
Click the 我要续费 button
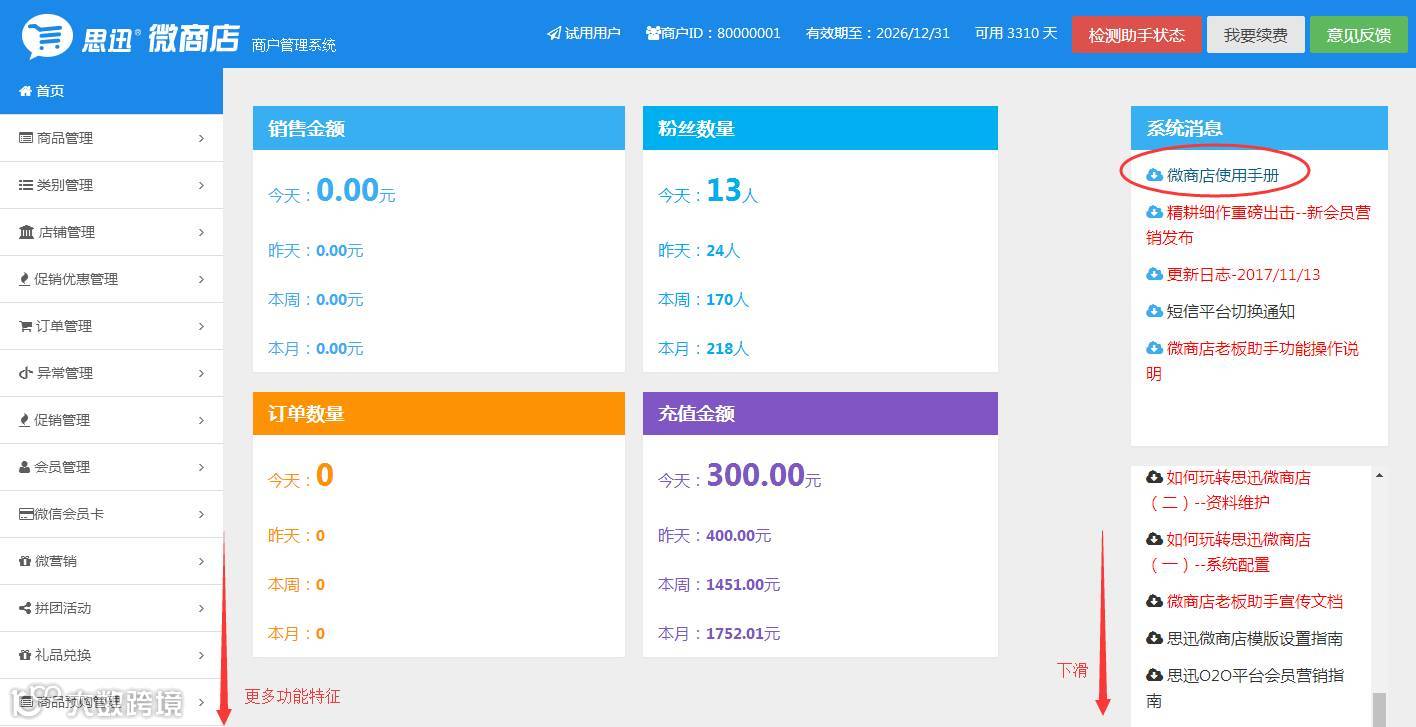pos(1255,35)
